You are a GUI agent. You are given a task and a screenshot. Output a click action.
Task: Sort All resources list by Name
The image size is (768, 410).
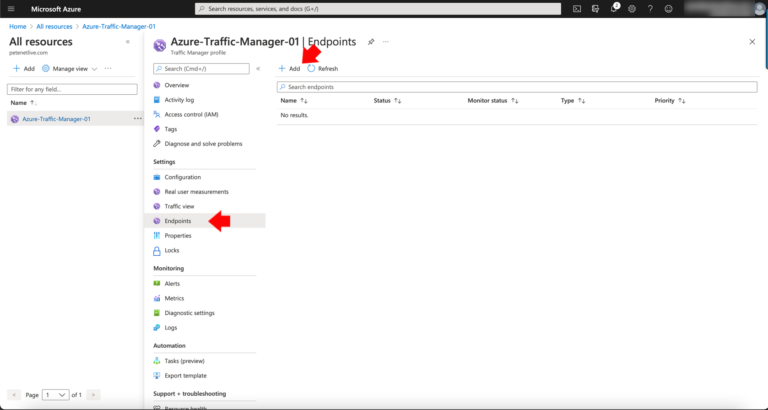point(24,103)
